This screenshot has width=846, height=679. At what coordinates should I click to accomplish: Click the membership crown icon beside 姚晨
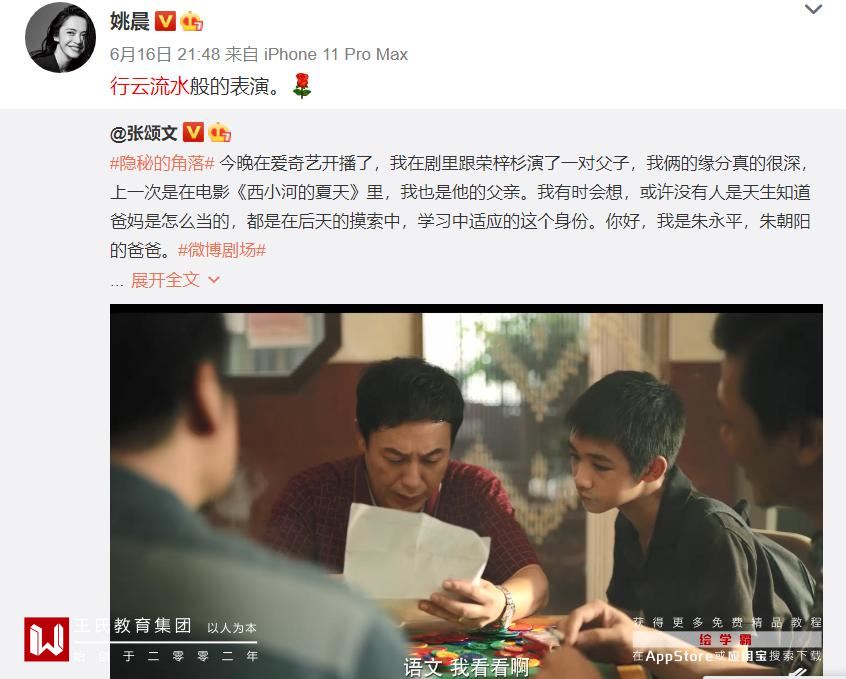[192, 22]
